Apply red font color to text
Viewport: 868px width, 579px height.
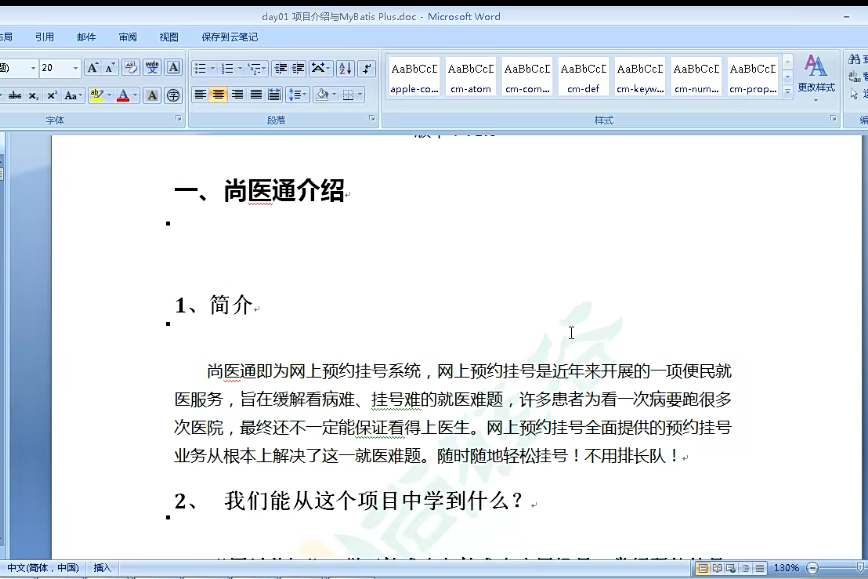123,95
